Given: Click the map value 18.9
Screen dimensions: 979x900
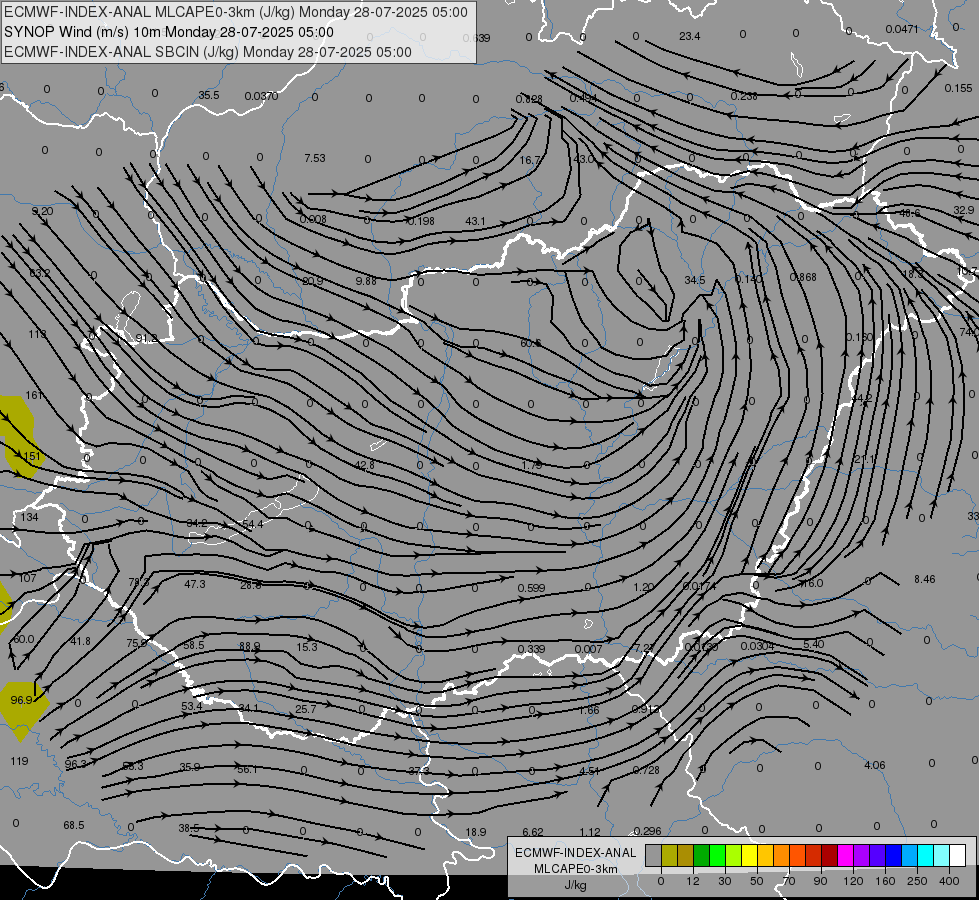Looking at the screenshot, I should click(x=476, y=832).
